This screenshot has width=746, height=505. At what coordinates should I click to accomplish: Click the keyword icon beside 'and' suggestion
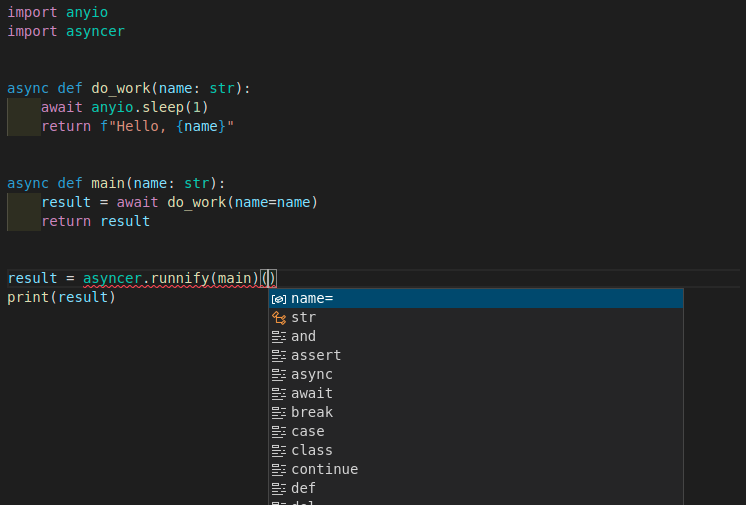(x=279, y=337)
